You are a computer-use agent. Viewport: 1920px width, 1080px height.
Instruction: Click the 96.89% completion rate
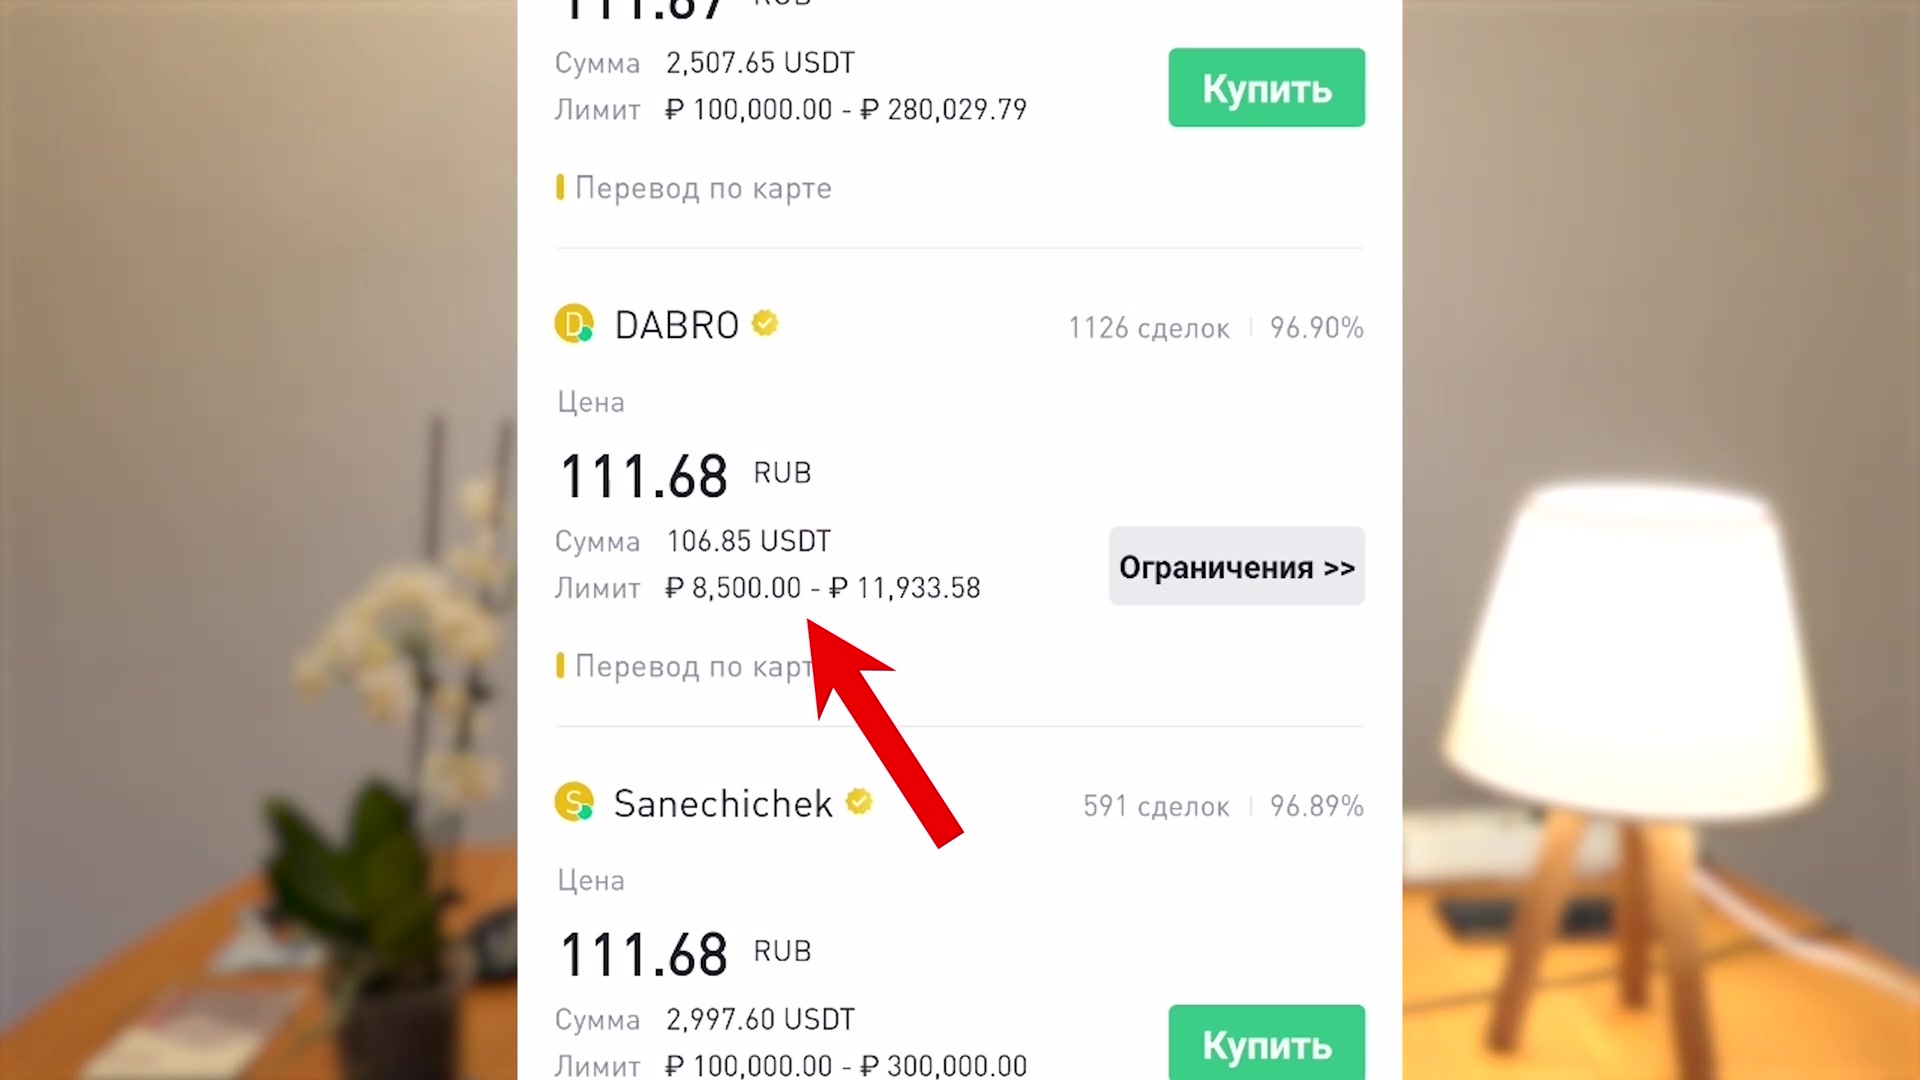tap(1316, 806)
